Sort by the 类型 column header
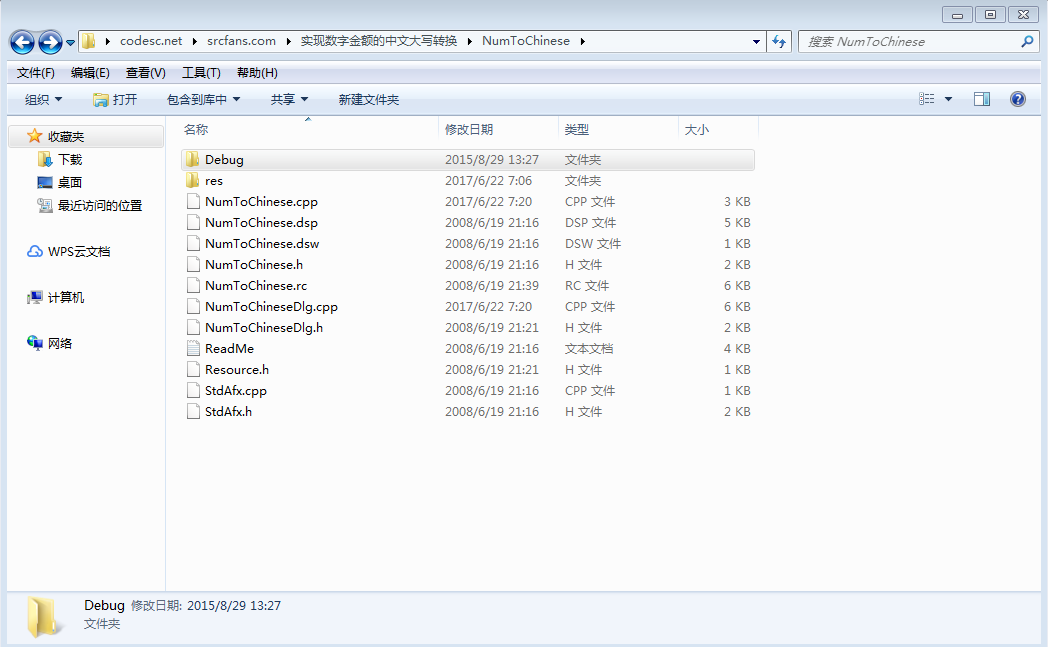This screenshot has width=1048, height=647. [577, 130]
